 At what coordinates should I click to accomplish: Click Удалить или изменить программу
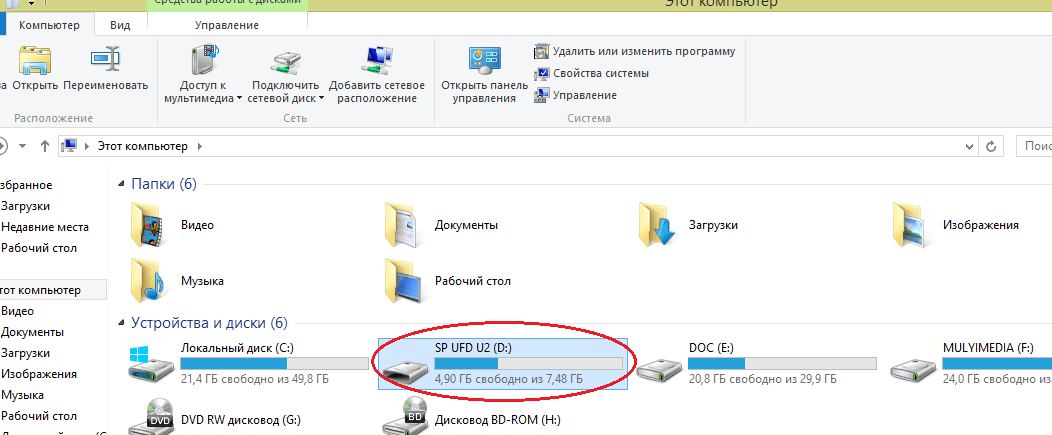635,51
